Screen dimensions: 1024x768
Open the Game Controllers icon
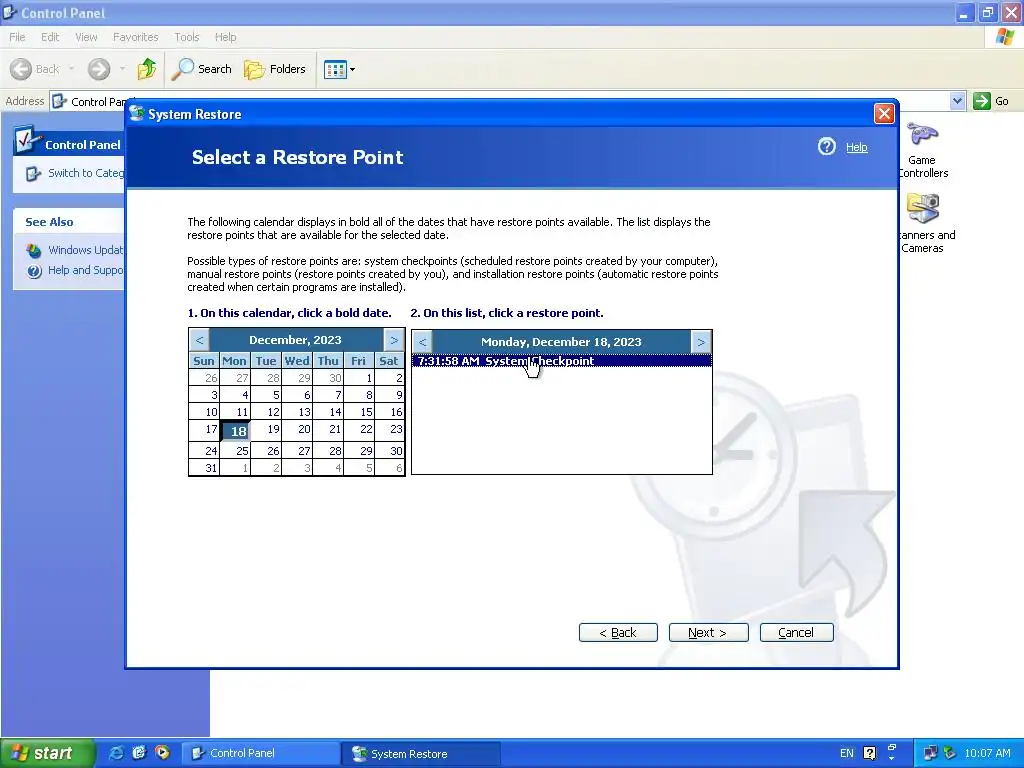tap(922, 150)
